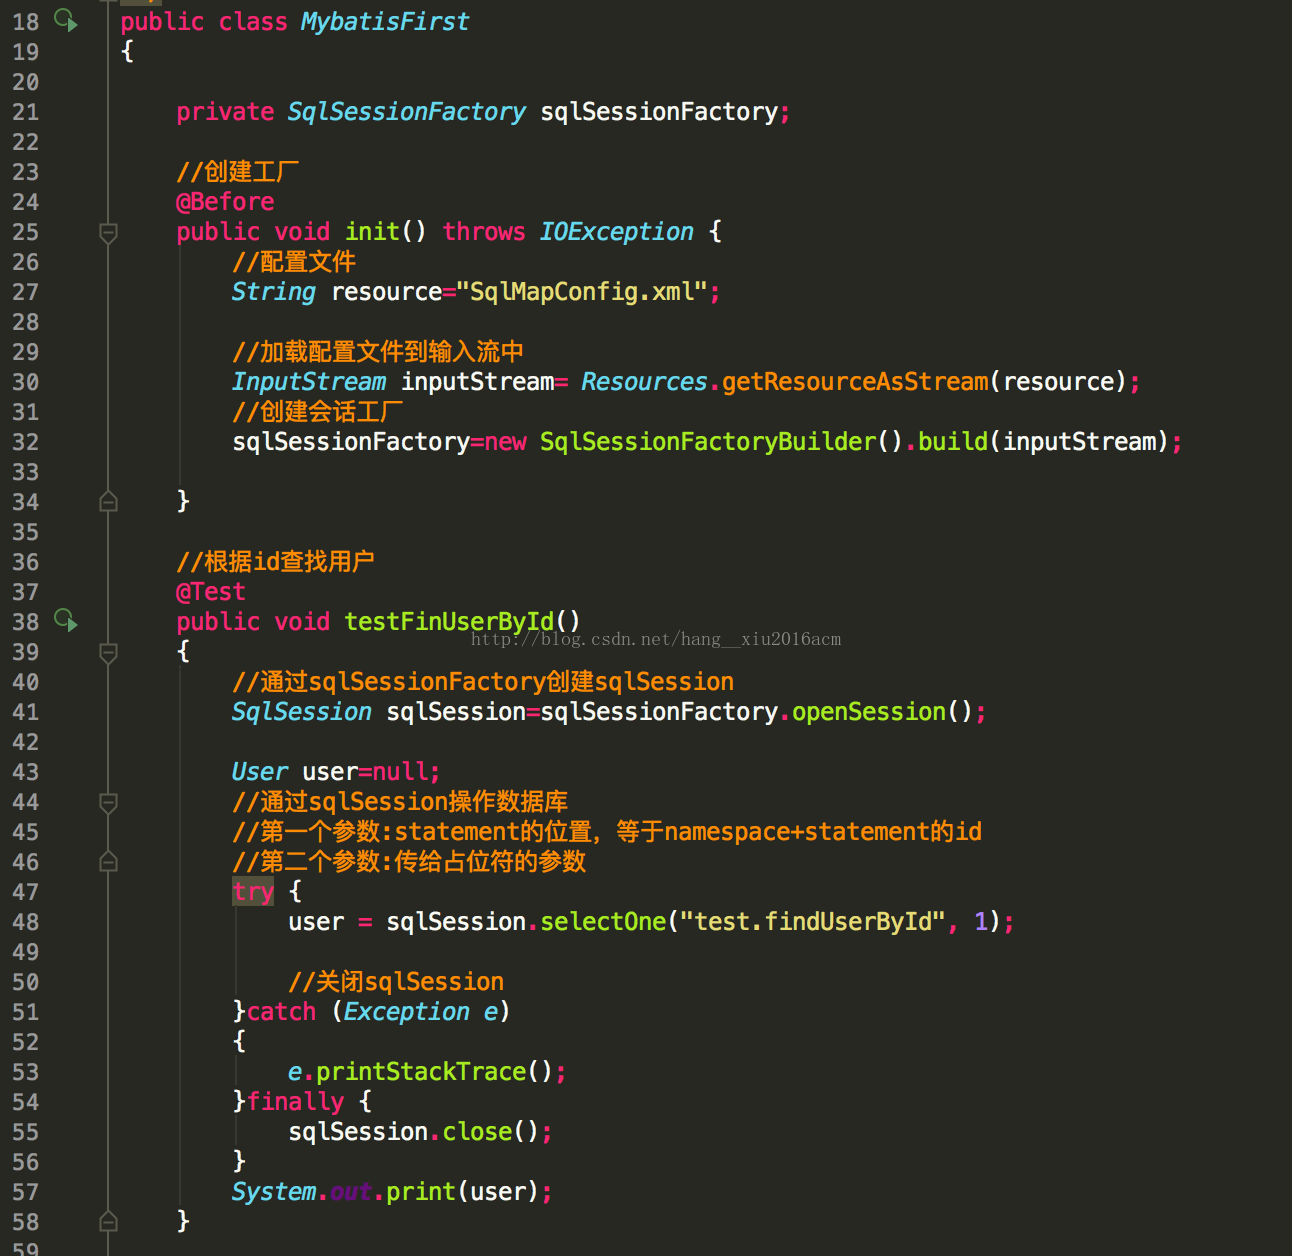This screenshot has width=1292, height=1256.
Task: Click the SqlSession type on line 41
Action: coord(302,712)
